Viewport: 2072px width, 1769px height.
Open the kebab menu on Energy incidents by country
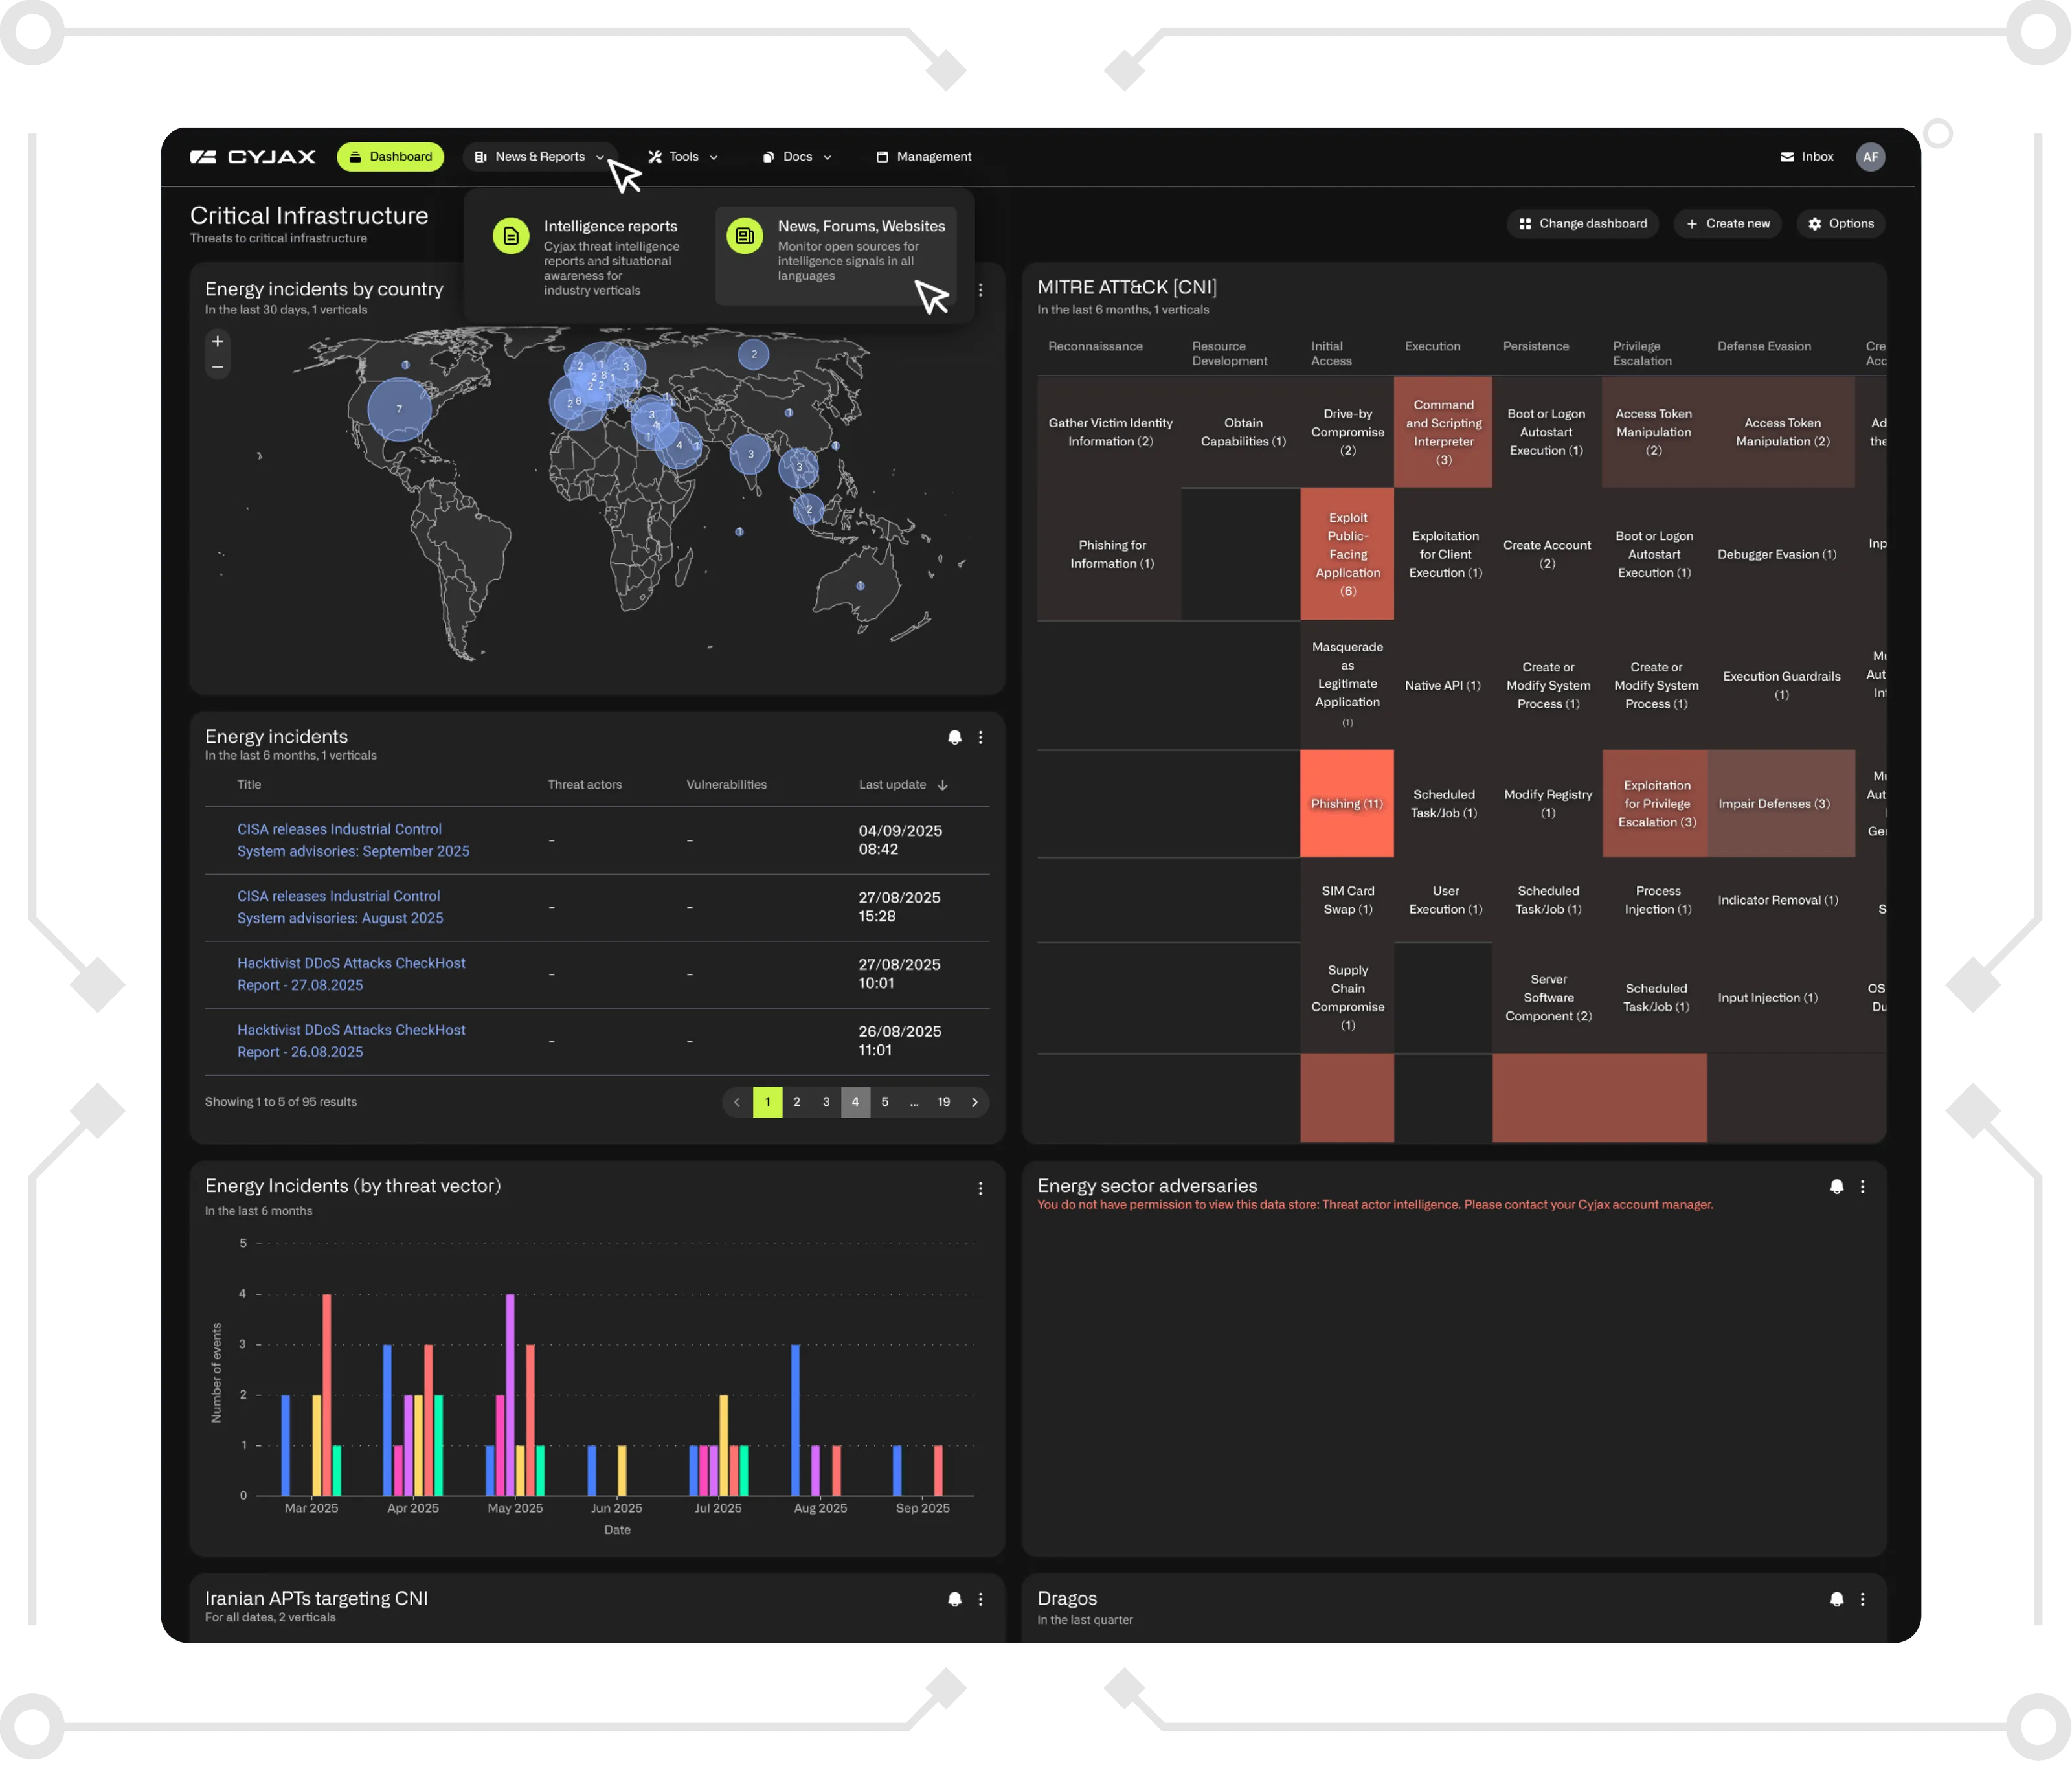[980, 290]
